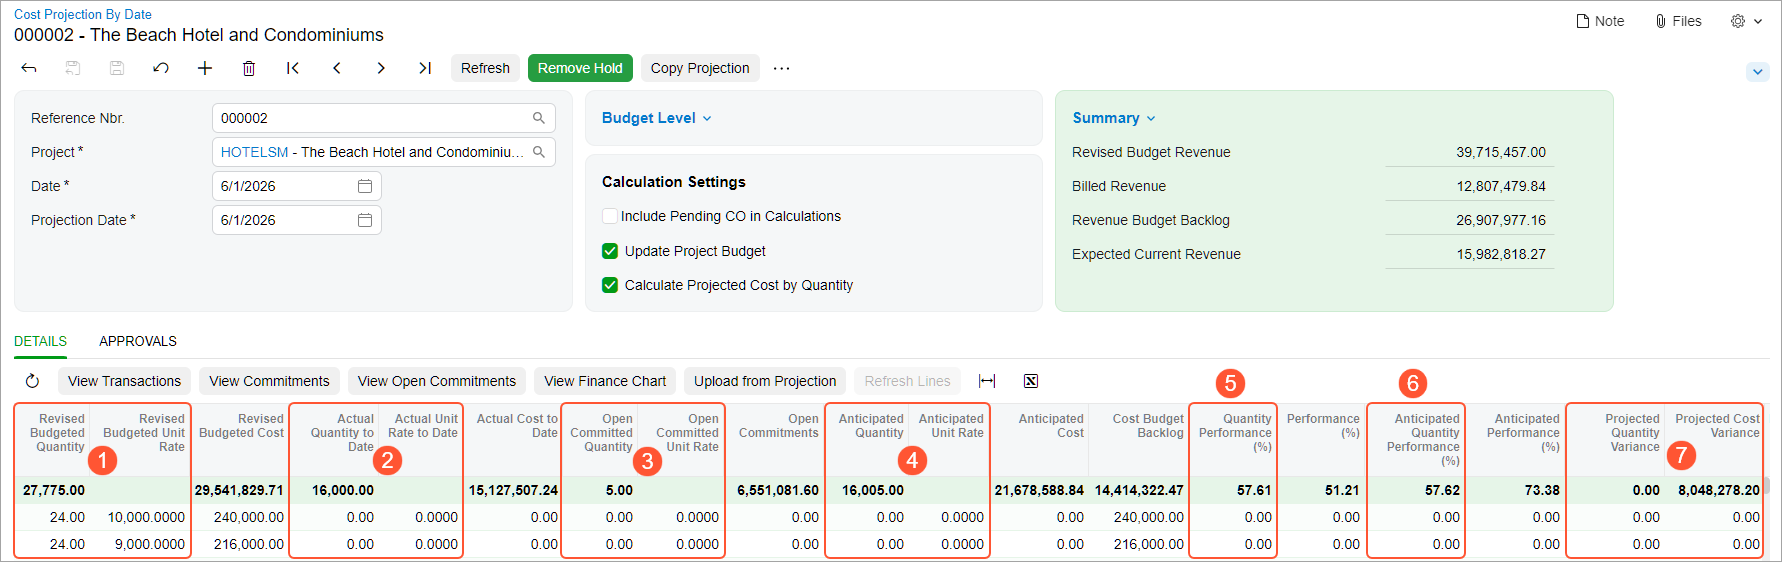The height and width of the screenshot is (562, 1782).
Task: Uncheck Update Project Budget
Action: (610, 251)
